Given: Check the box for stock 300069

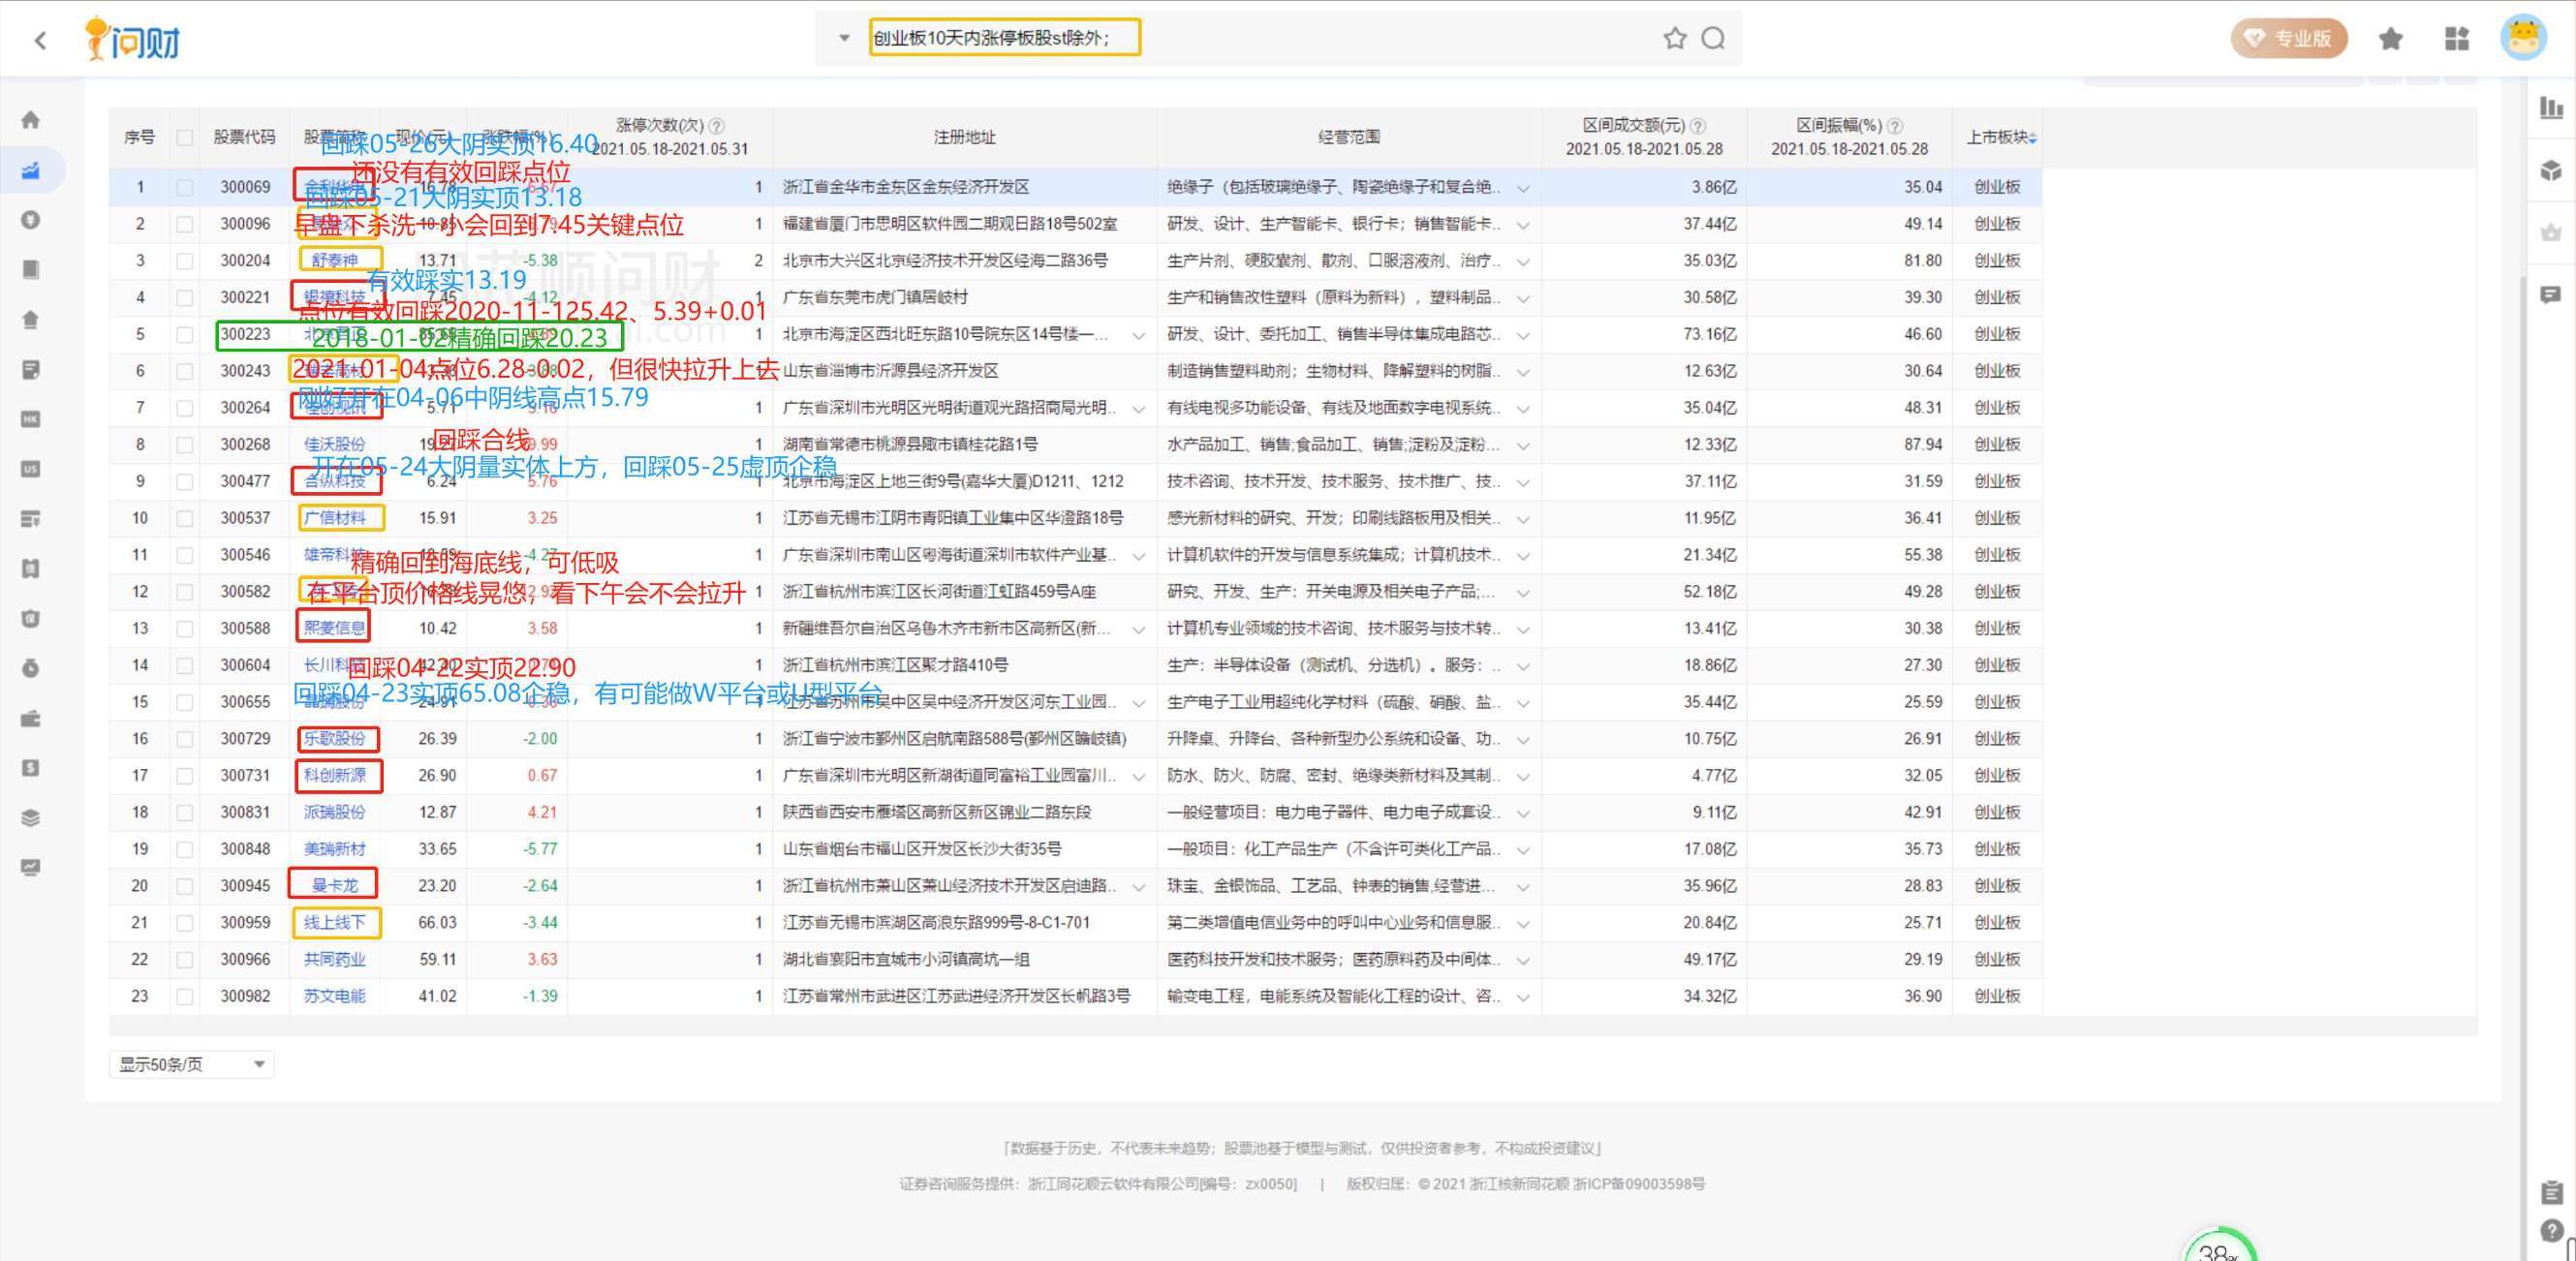Looking at the screenshot, I should click(x=185, y=187).
